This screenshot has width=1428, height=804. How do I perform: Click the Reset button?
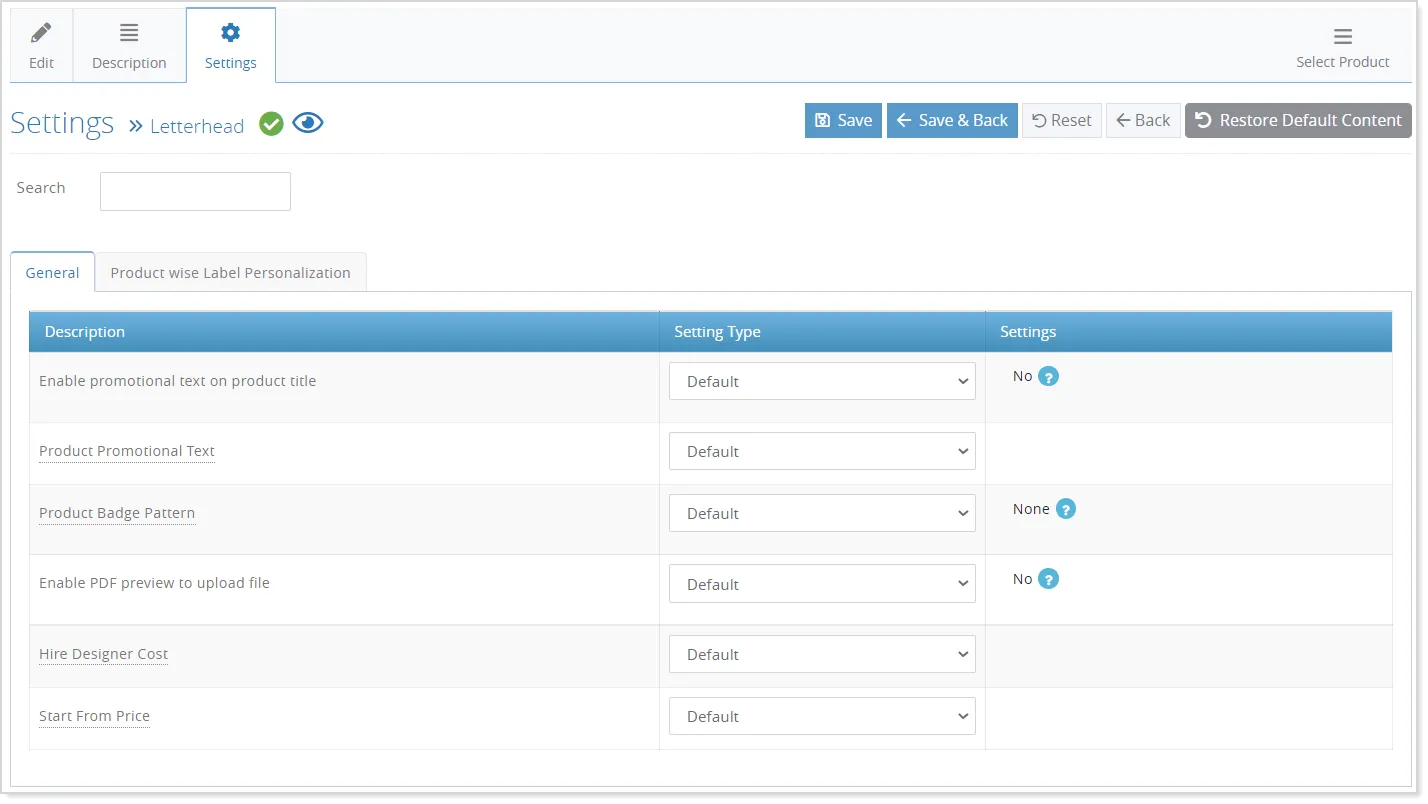click(1062, 120)
